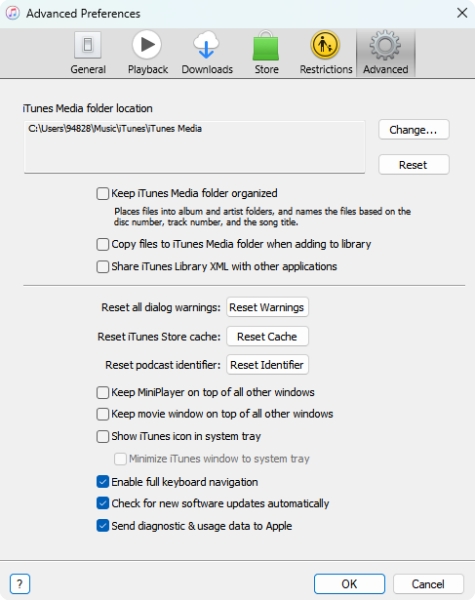The image size is (475, 600).
Task: Uncheck Enable full keyboard navigation
Action: click(x=103, y=482)
